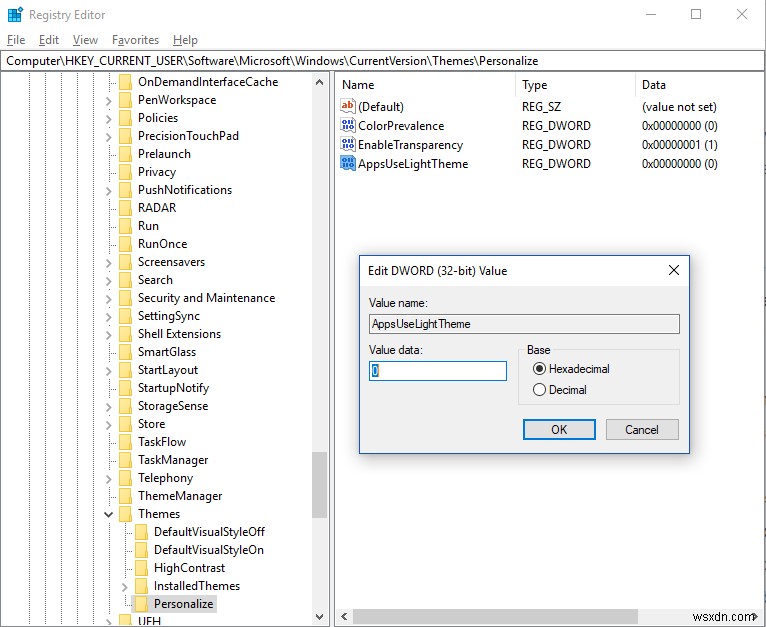Click the HighContrast folder icon

click(x=142, y=568)
